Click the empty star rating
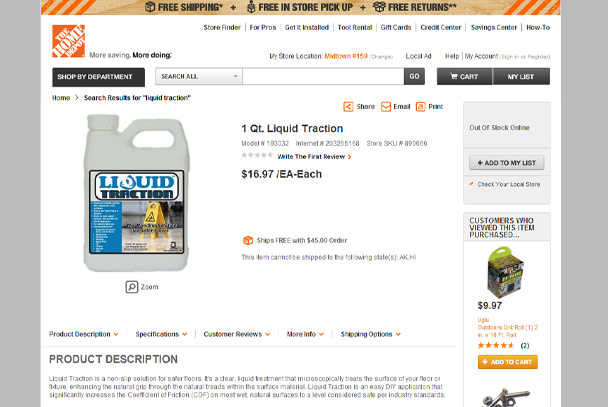The height and width of the screenshot is (407, 608). click(x=257, y=155)
